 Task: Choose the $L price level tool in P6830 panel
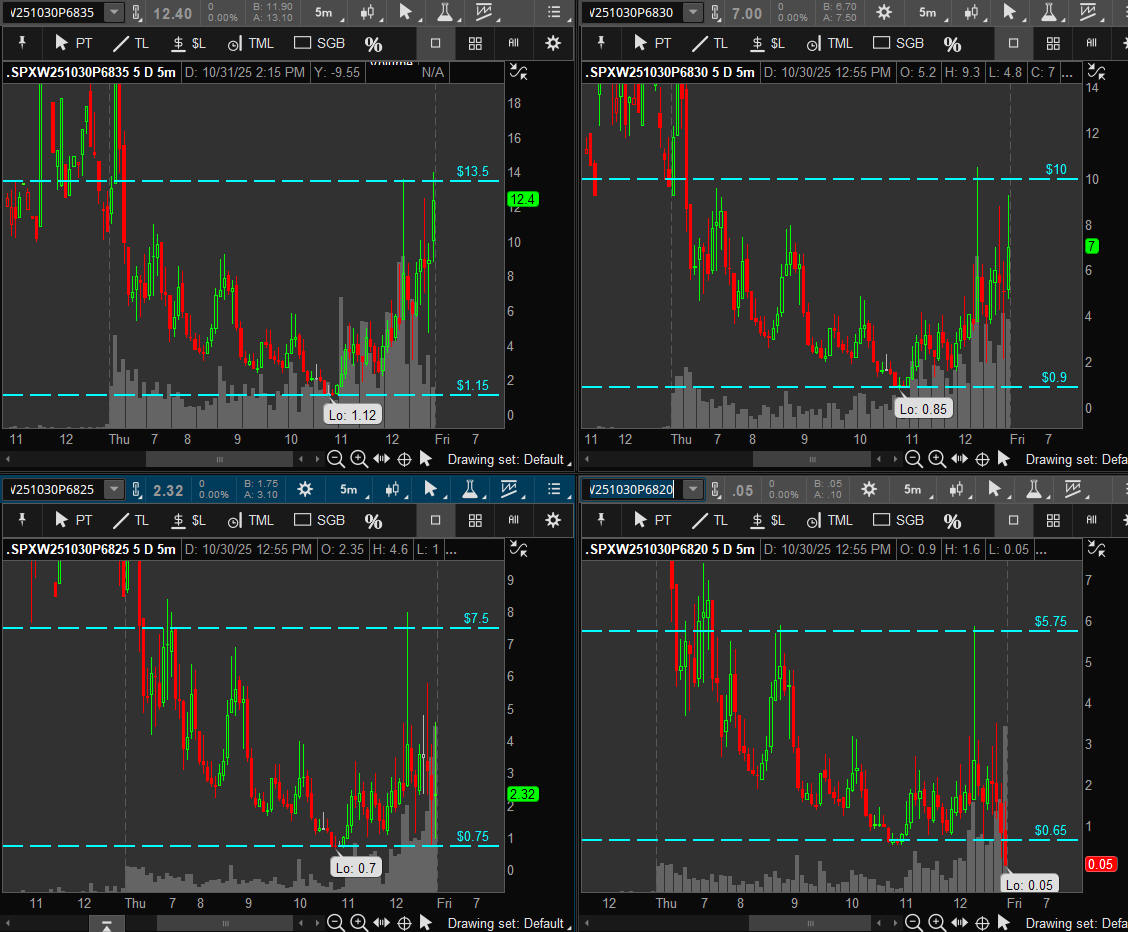click(x=767, y=44)
